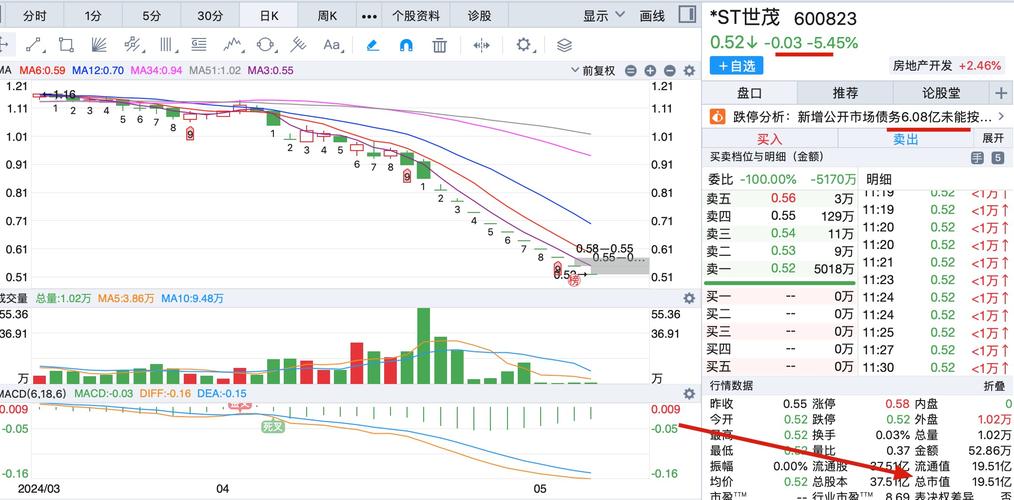
Task: Select the Aa text annotation tool
Action: (x=332, y=45)
